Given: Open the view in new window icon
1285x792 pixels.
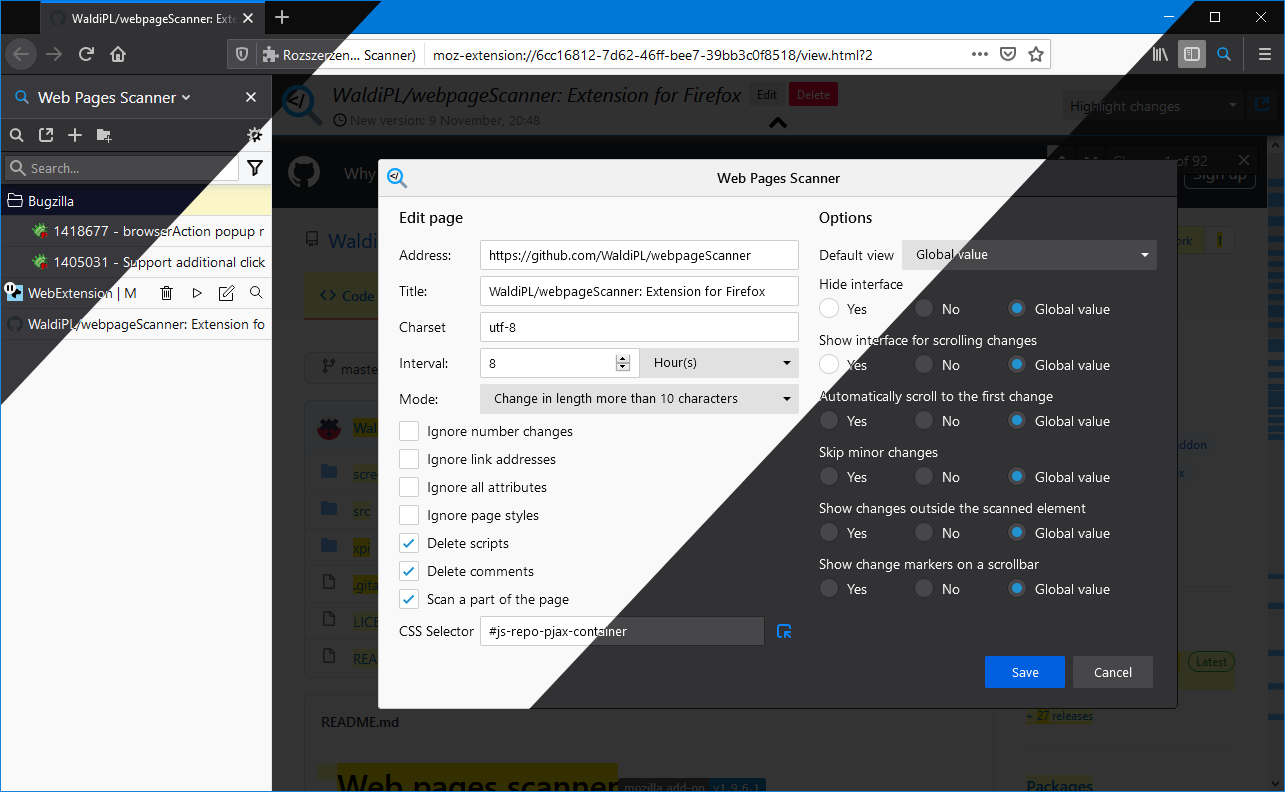Looking at the screenshot, I should pyautogui.click(x=1262, y=104).
